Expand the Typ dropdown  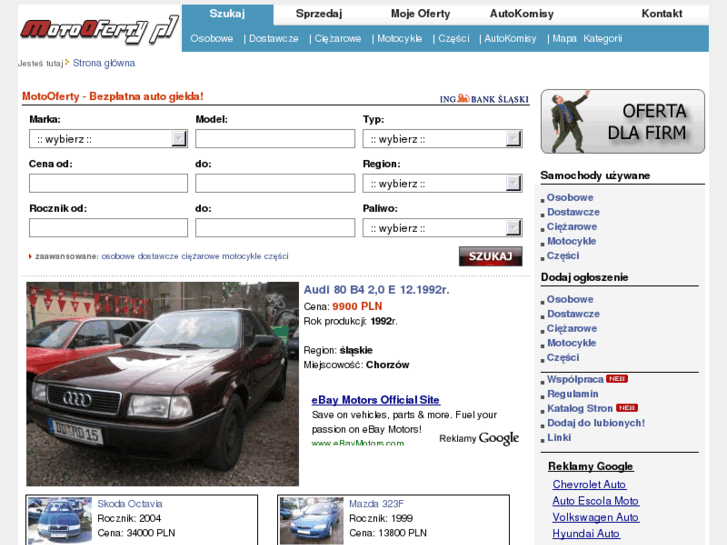click(442, 139)
